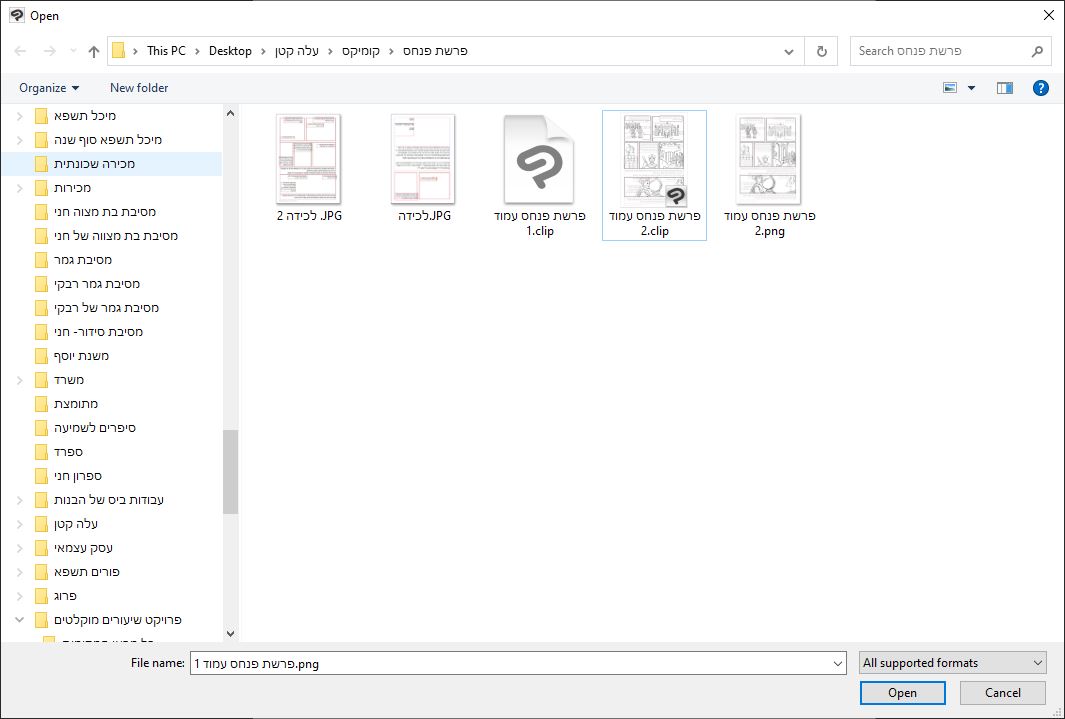Close the Open dialog

1048,15
